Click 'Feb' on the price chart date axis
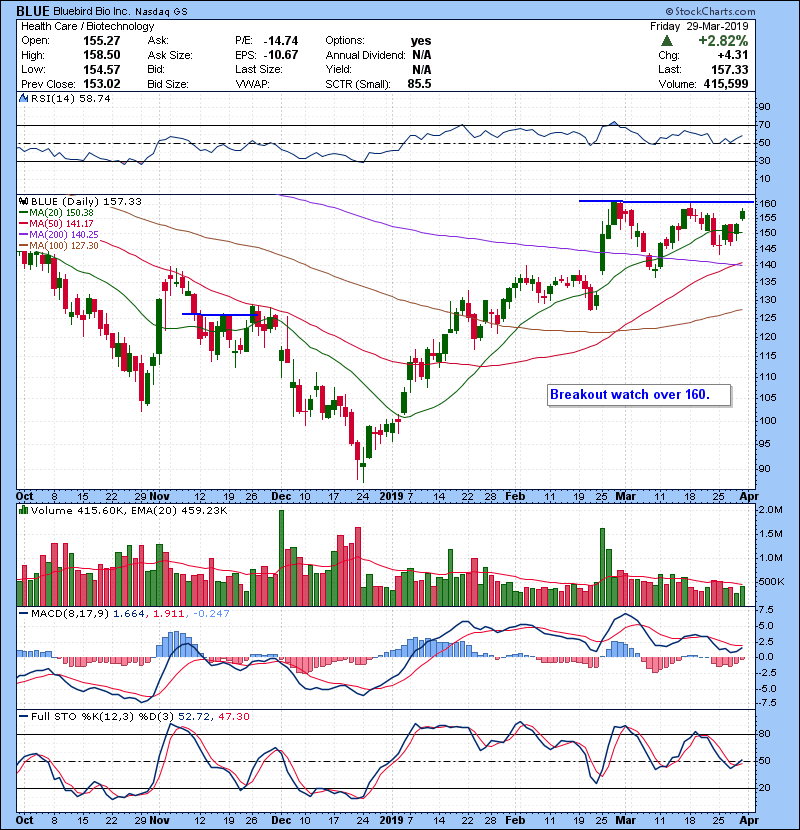 [x=515, y=497]
